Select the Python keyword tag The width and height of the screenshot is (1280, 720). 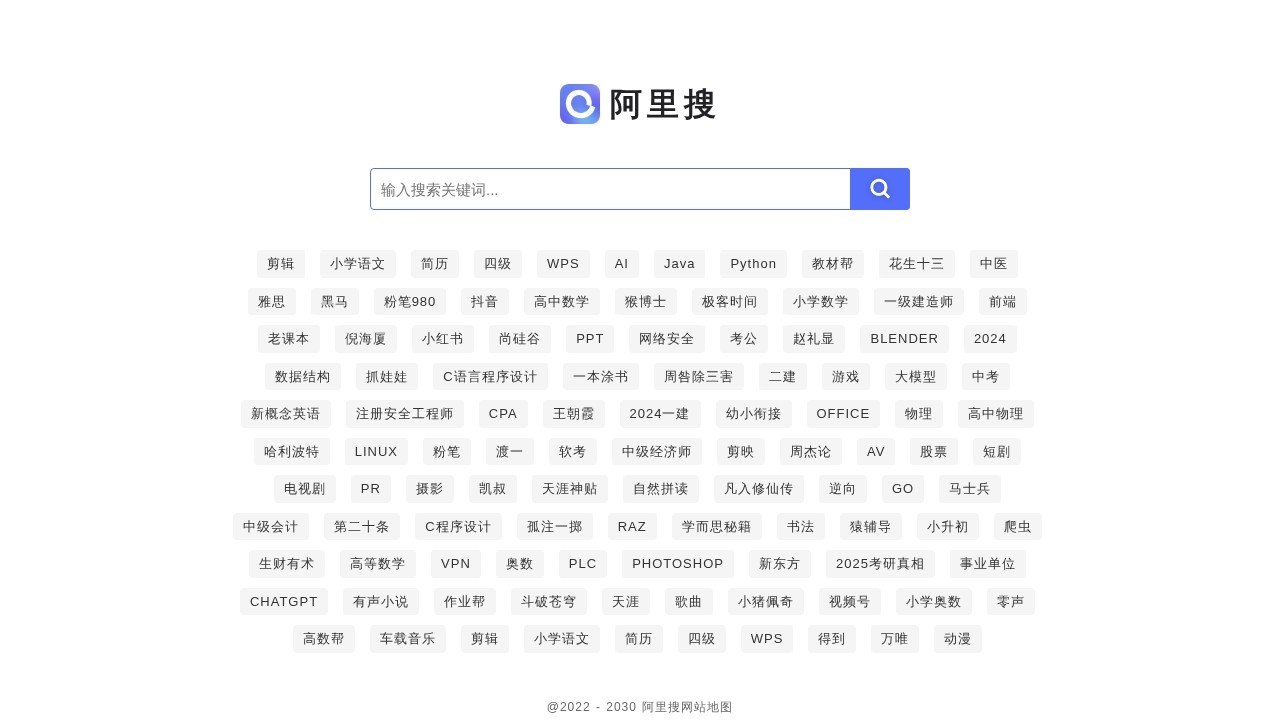(753, 263)
